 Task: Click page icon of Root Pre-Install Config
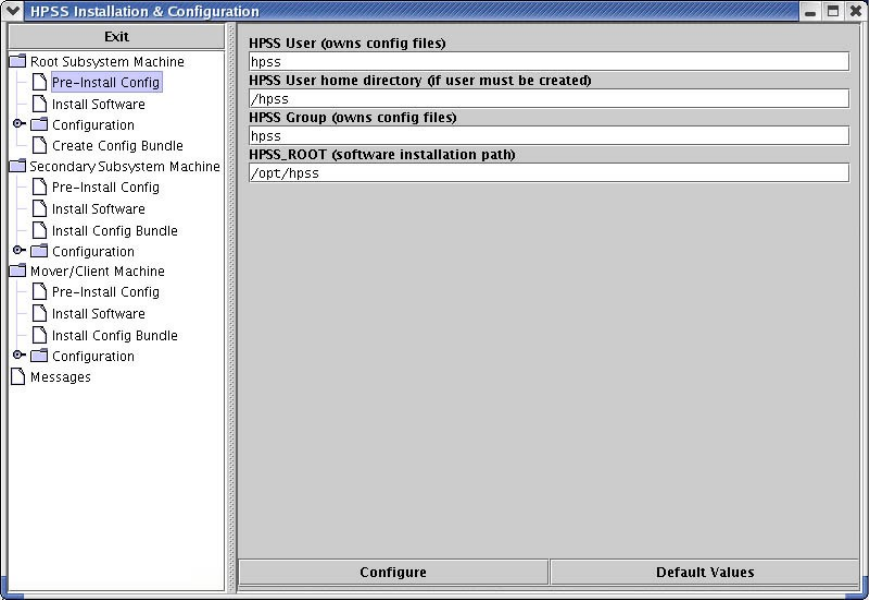click(x=39, y=82)
